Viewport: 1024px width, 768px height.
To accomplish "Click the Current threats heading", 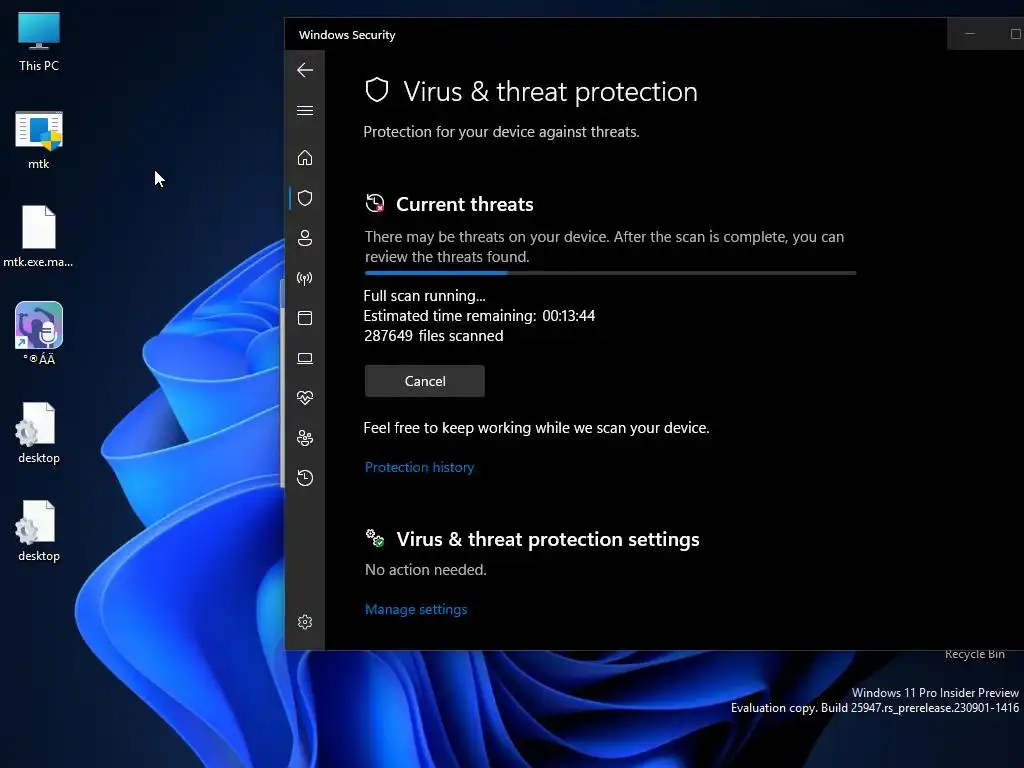I will [464, 204].
